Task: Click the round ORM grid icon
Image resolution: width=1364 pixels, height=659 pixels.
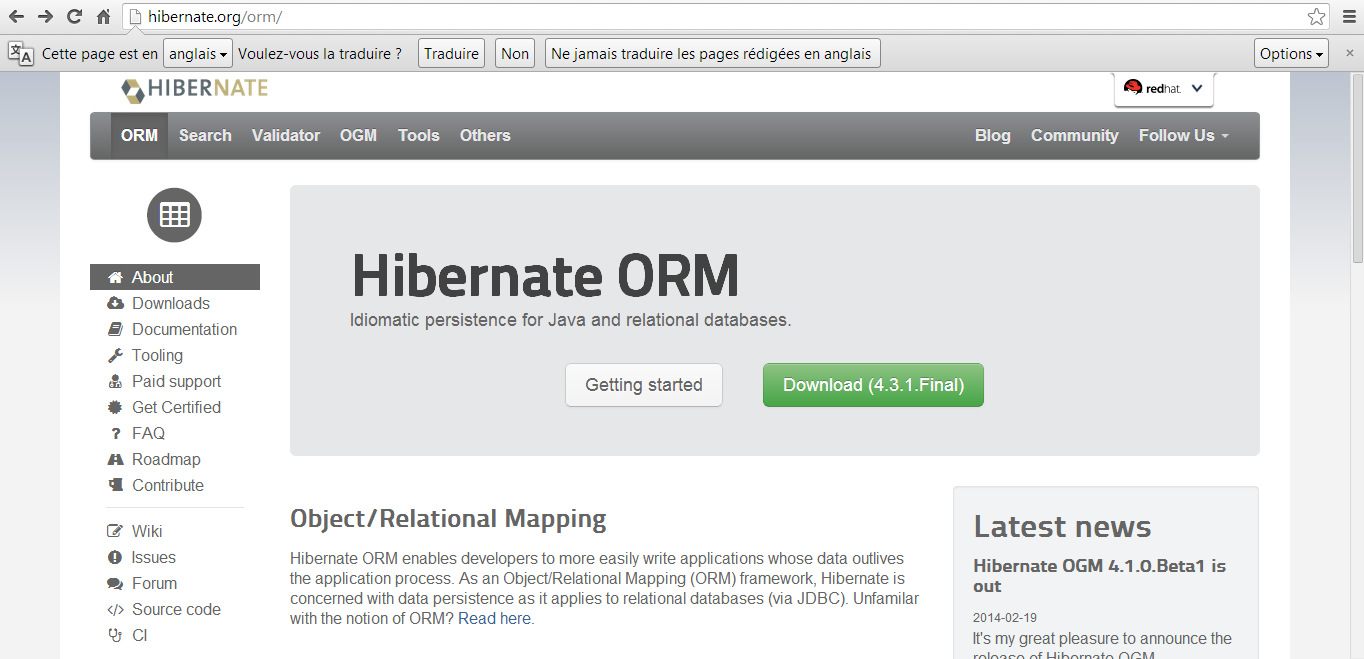Action: click(x=174, y=215)
